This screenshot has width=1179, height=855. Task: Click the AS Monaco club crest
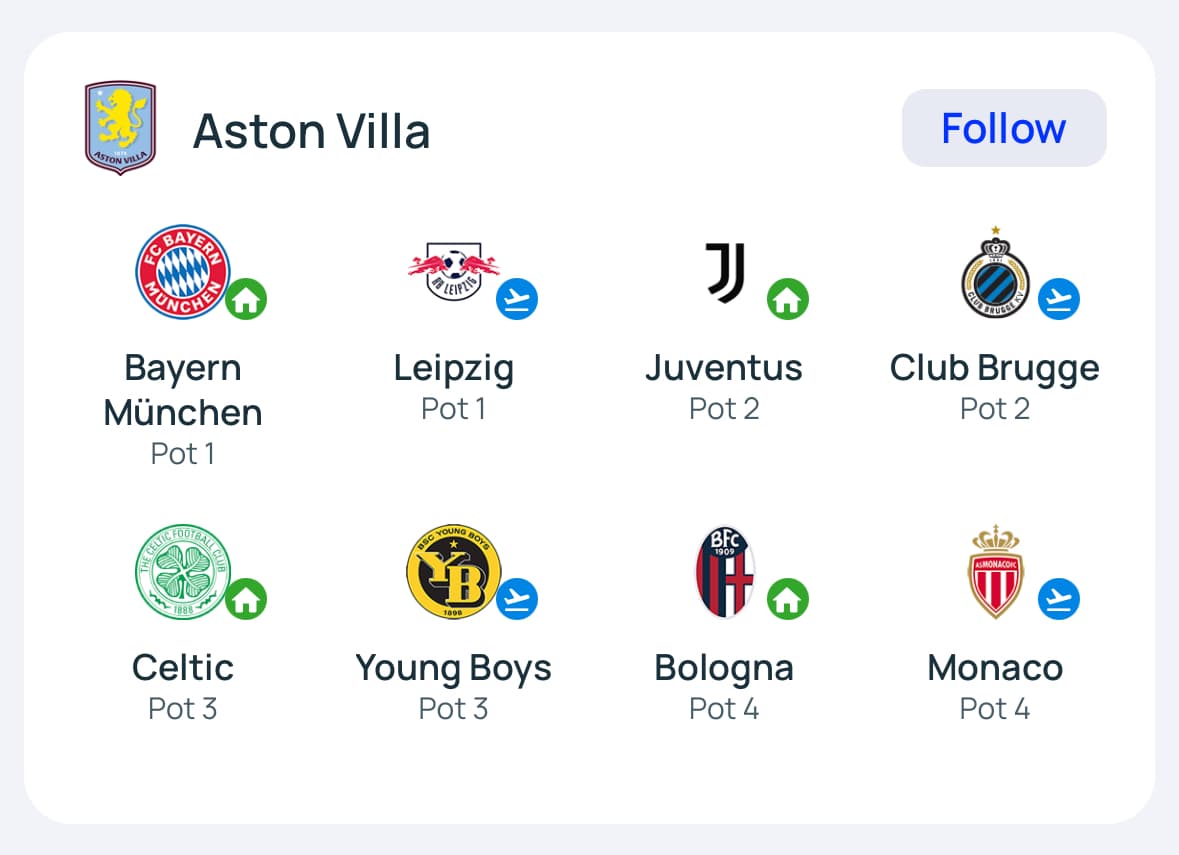click(996, 571)
